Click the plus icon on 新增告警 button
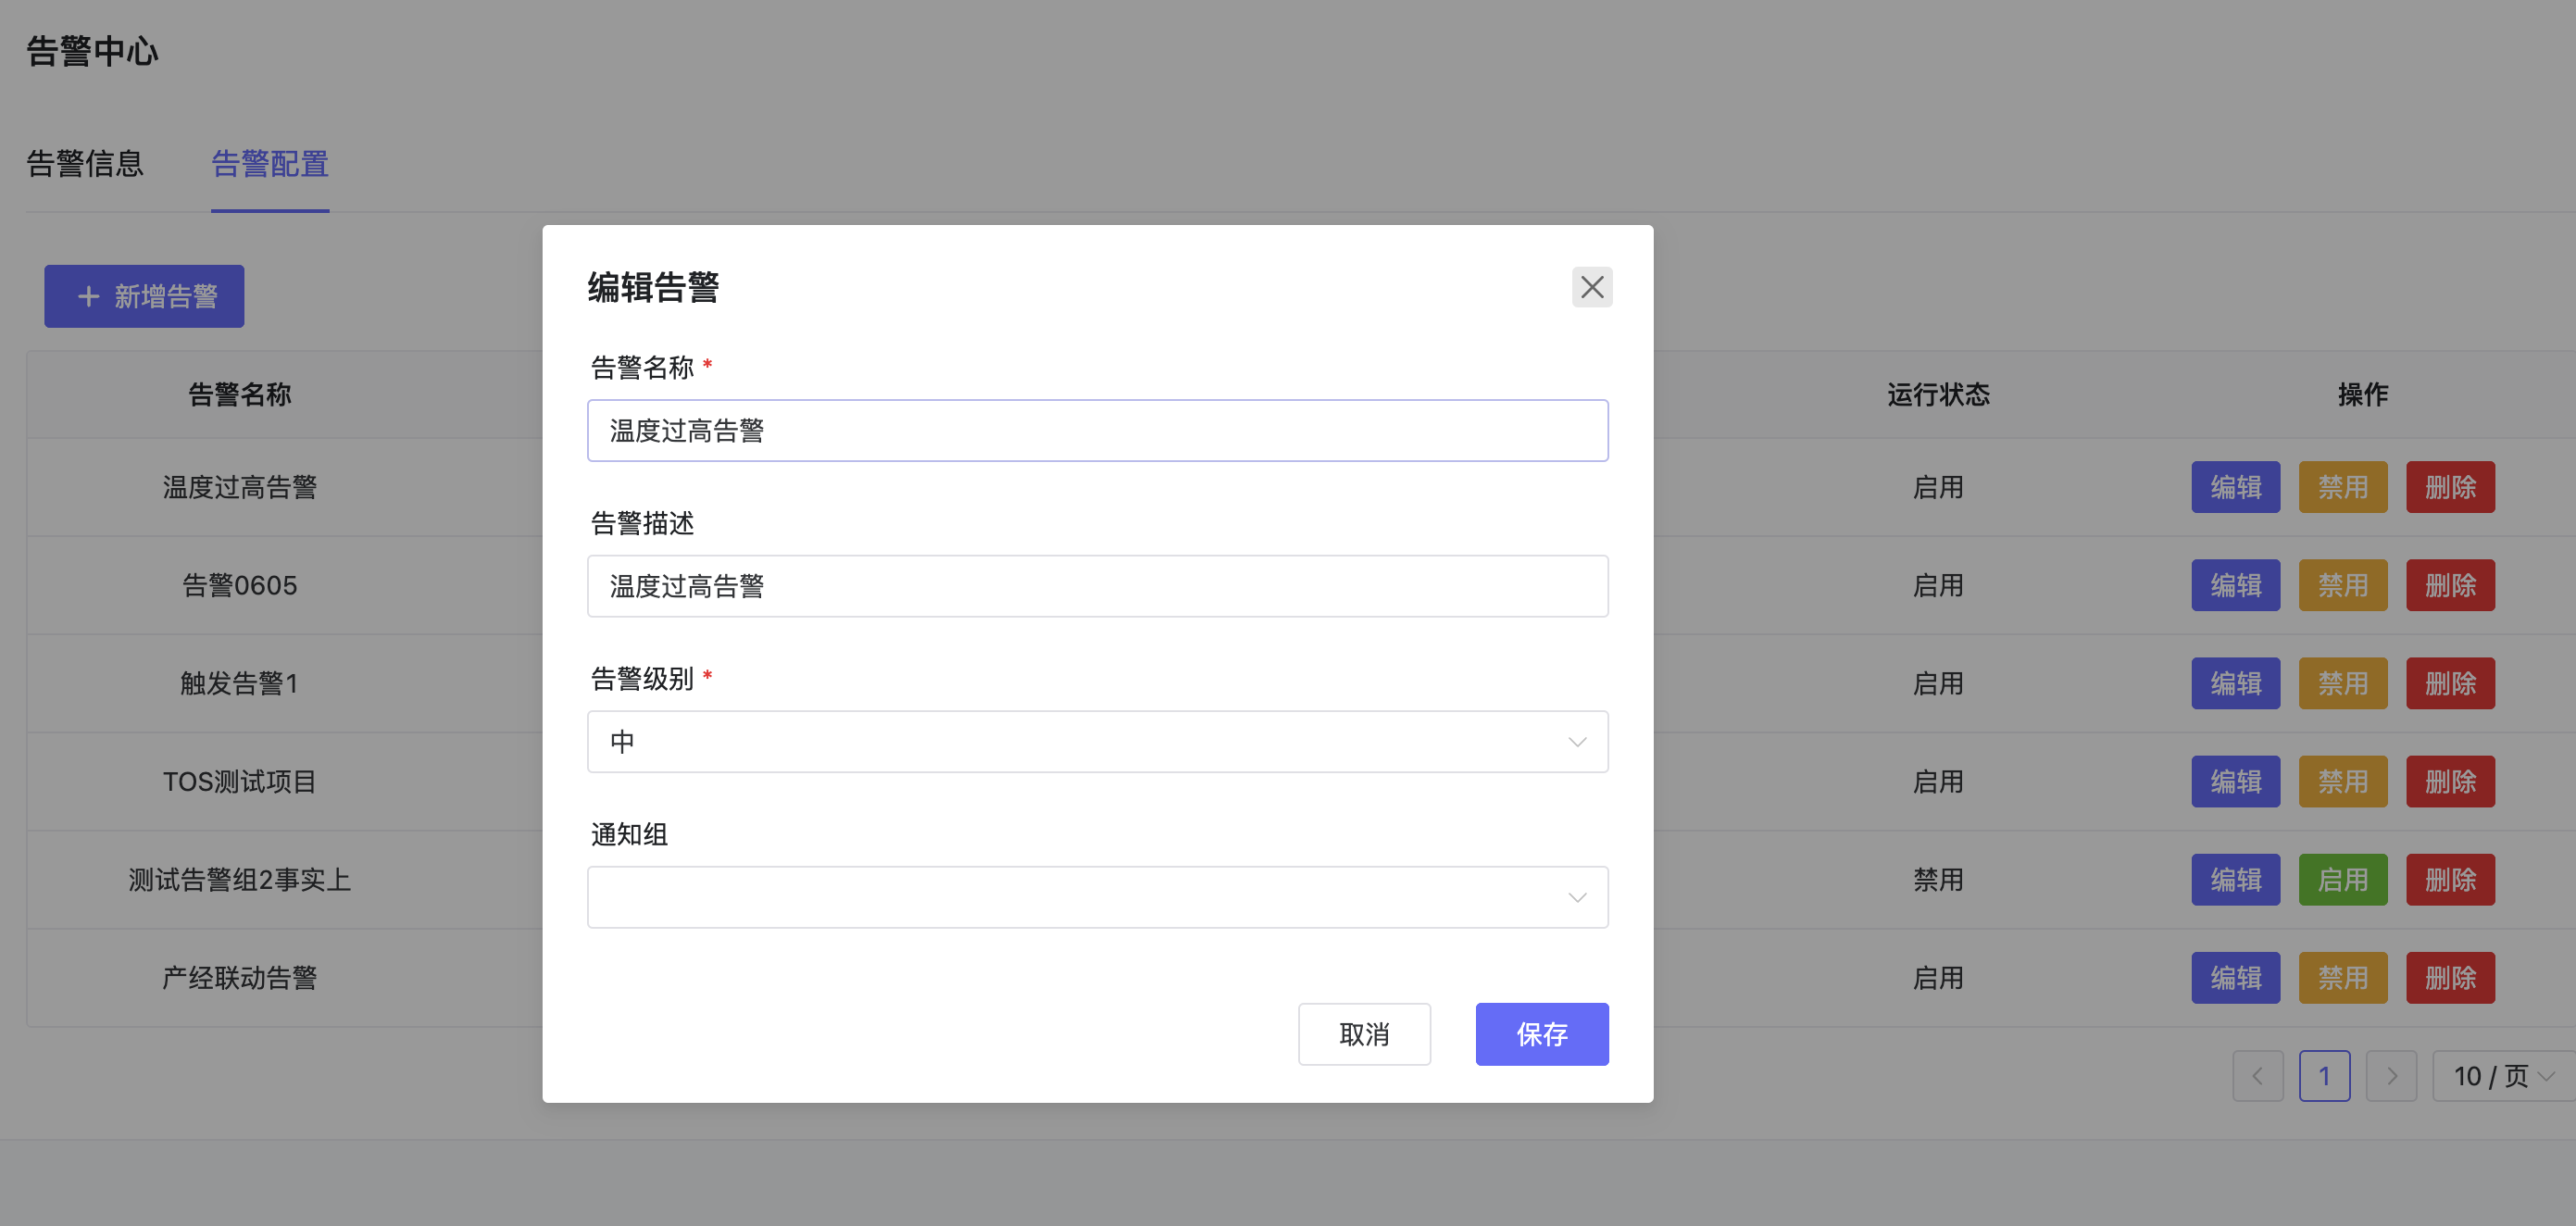Screen dimensions: 2576x1226 [x=88, y=295]
